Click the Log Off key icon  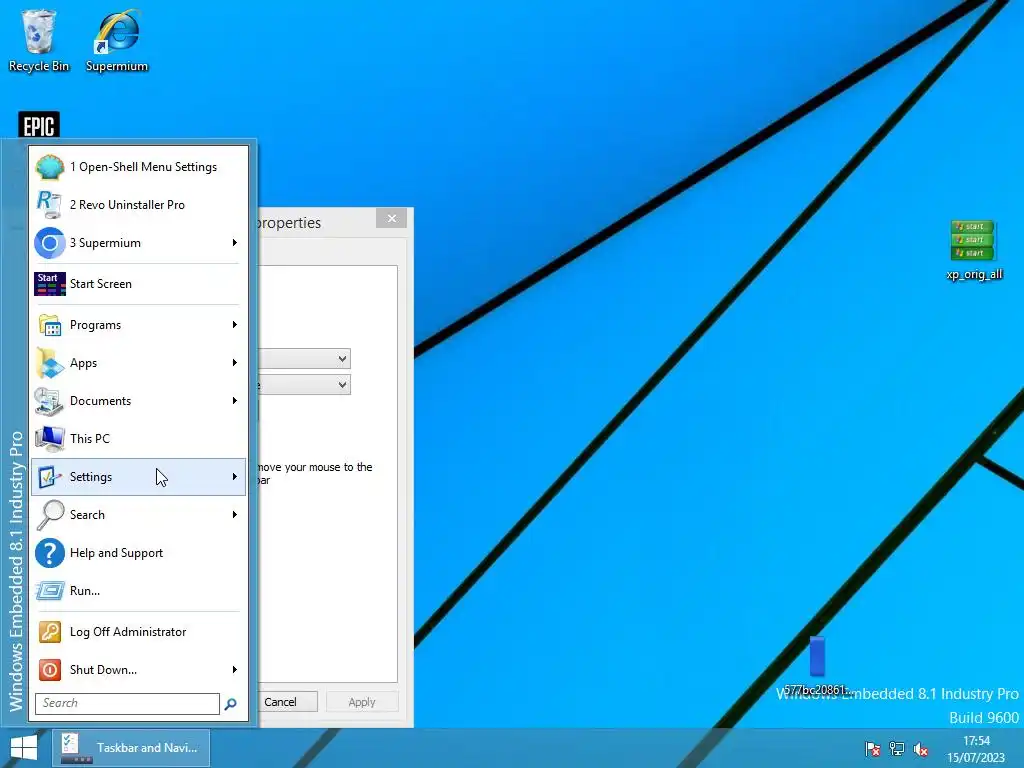coord(50,632)
